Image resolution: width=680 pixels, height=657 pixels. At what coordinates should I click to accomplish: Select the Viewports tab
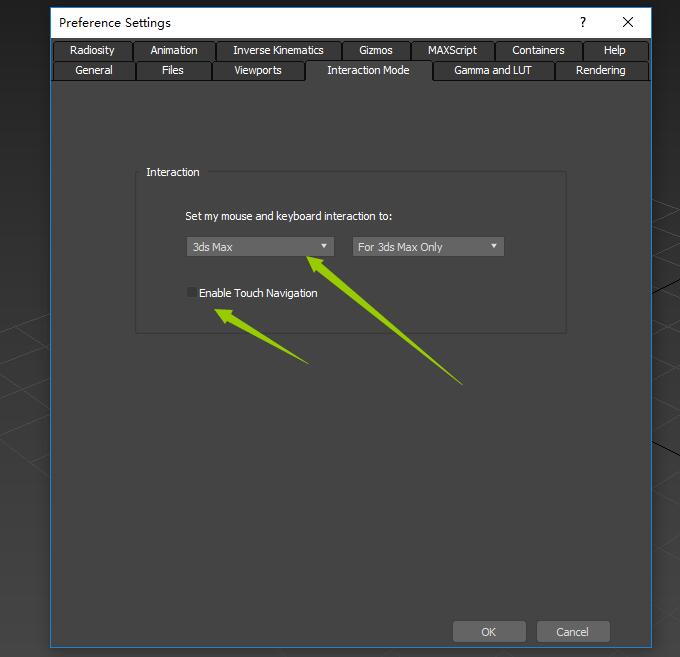pyautogui.click(x=258, y=71)
